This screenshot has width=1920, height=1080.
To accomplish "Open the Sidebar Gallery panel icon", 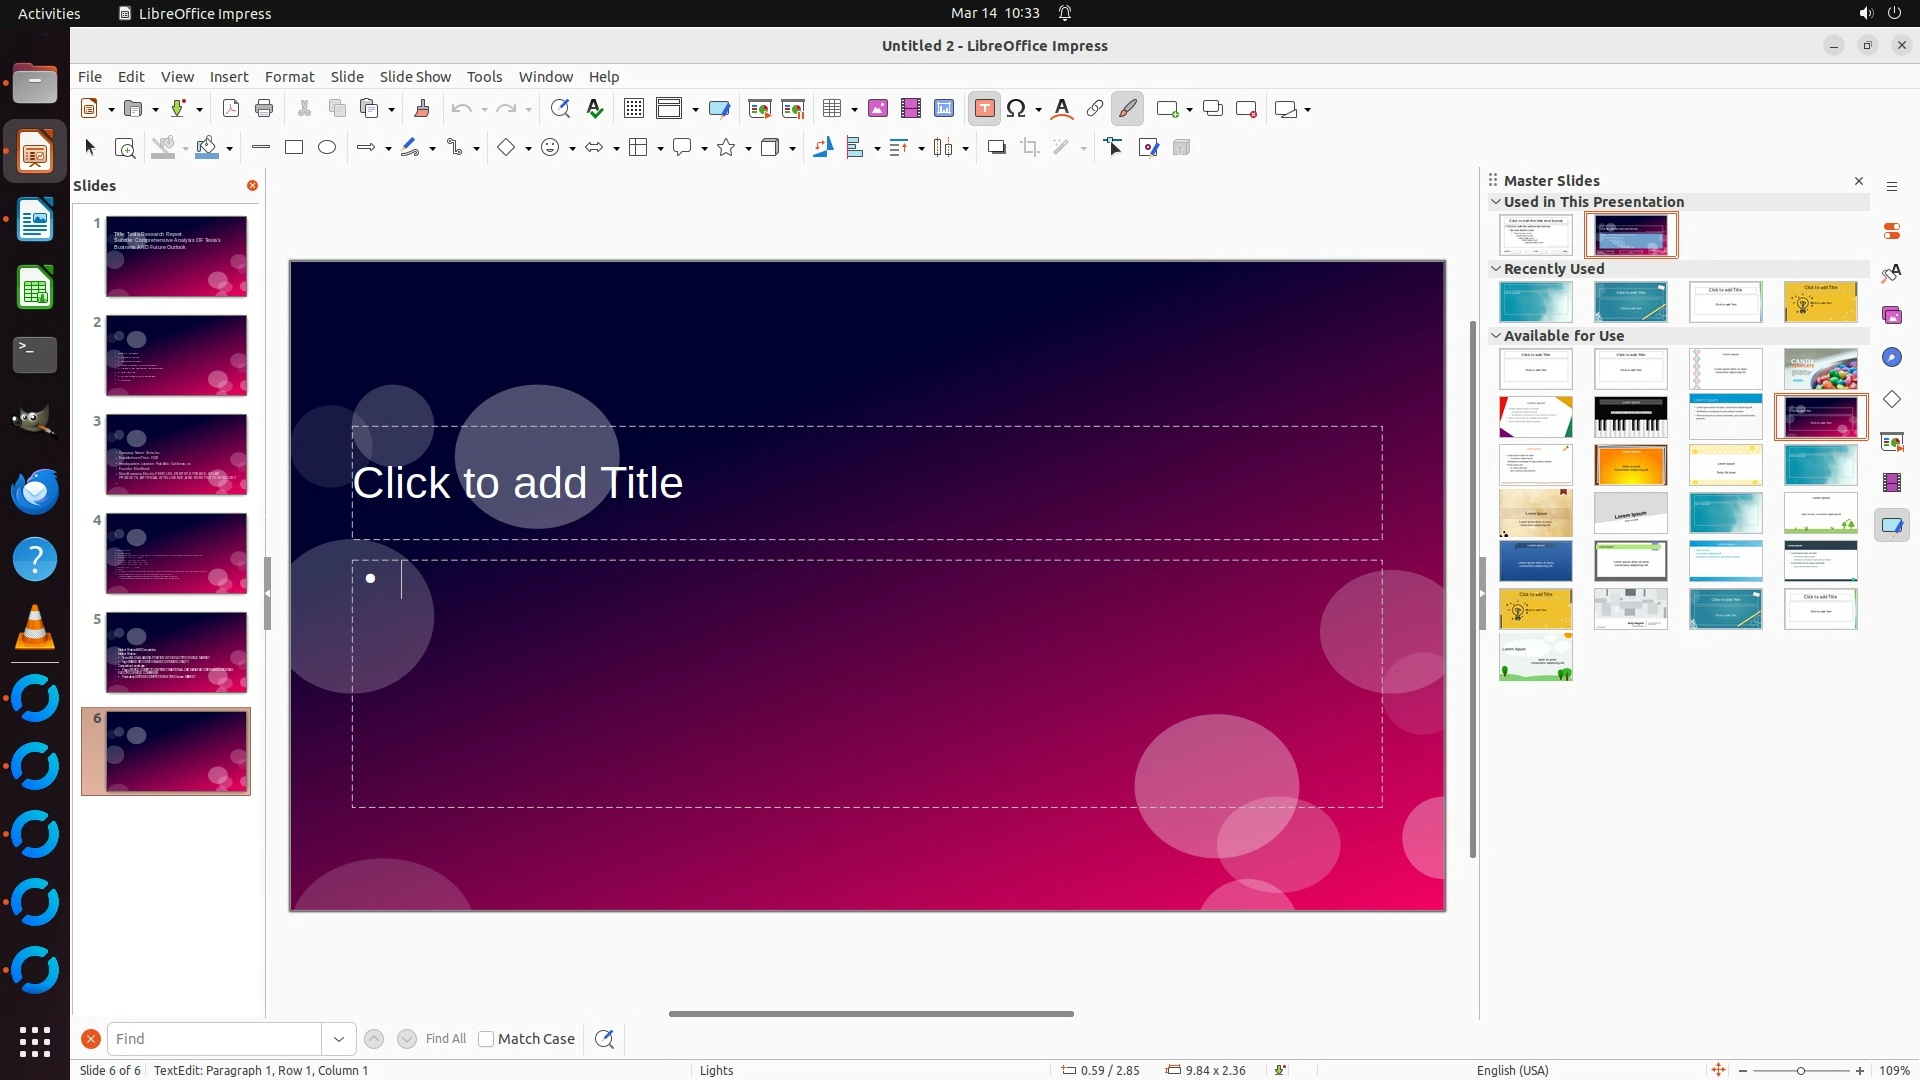I will coord(1891,315).
